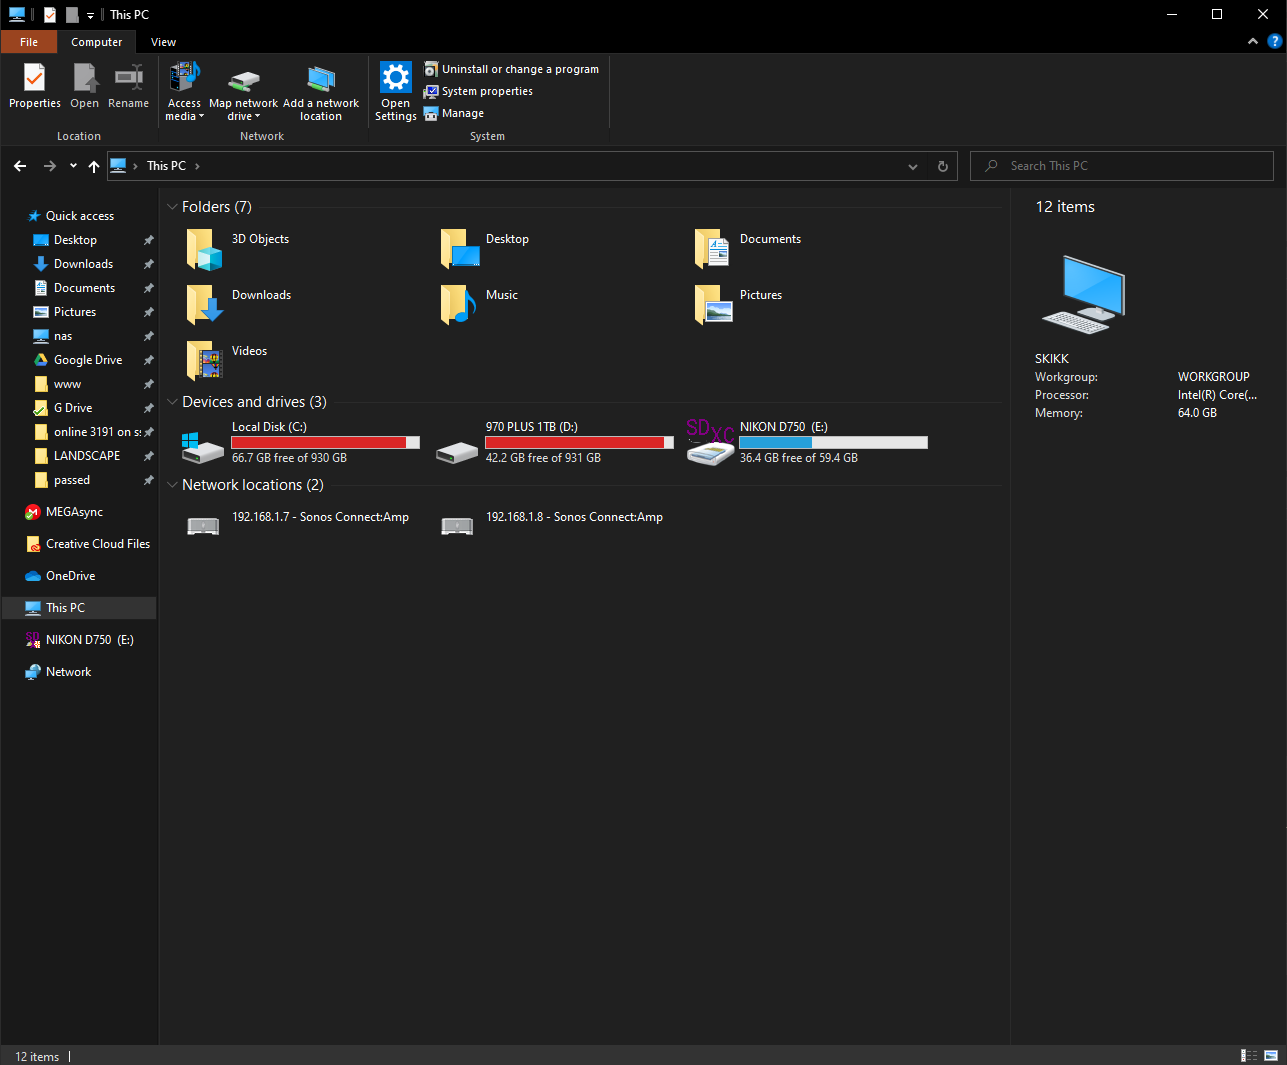The width and height of the screenshot is (1287, 1065).
Task: Select the 970 PLUS 1TB (D:) drive
Action: tap(555, 442)
